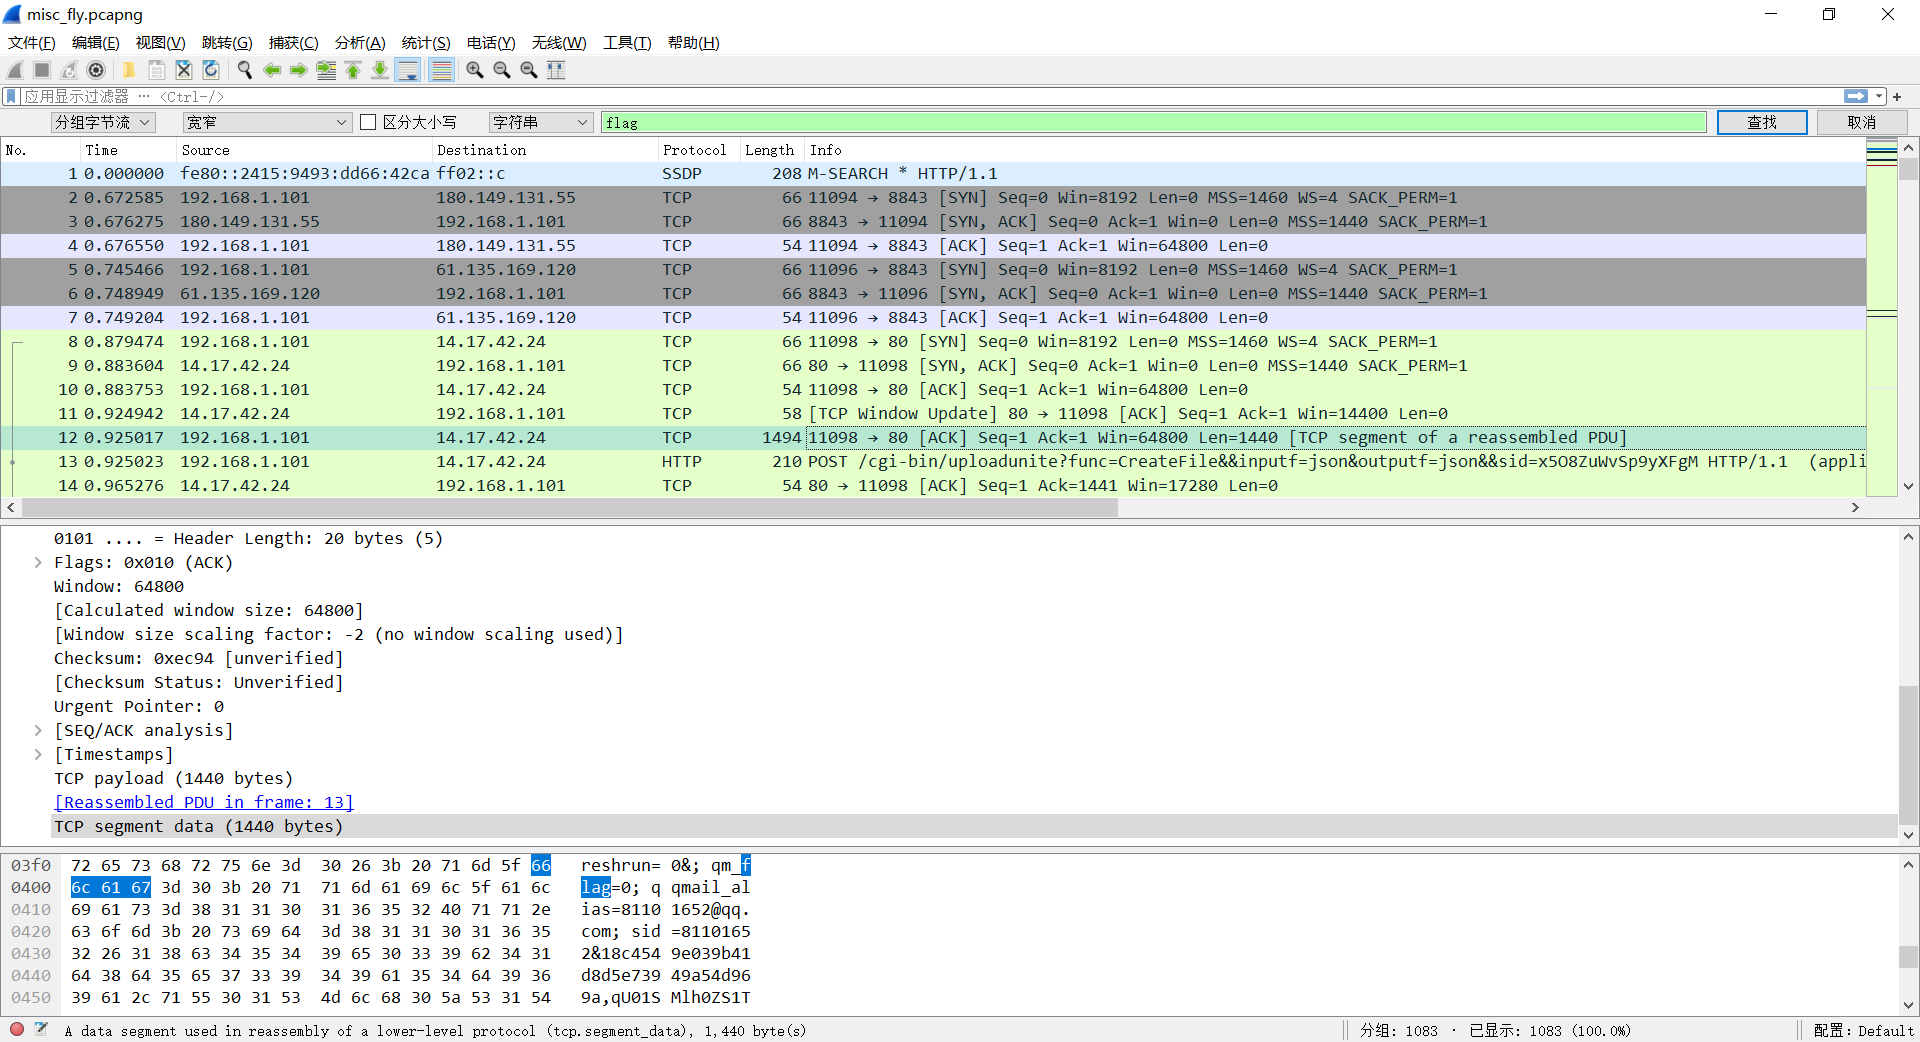Screen dimensions: 1920x1042
Task: Reload the capture file icon
Action: (211, 70)
